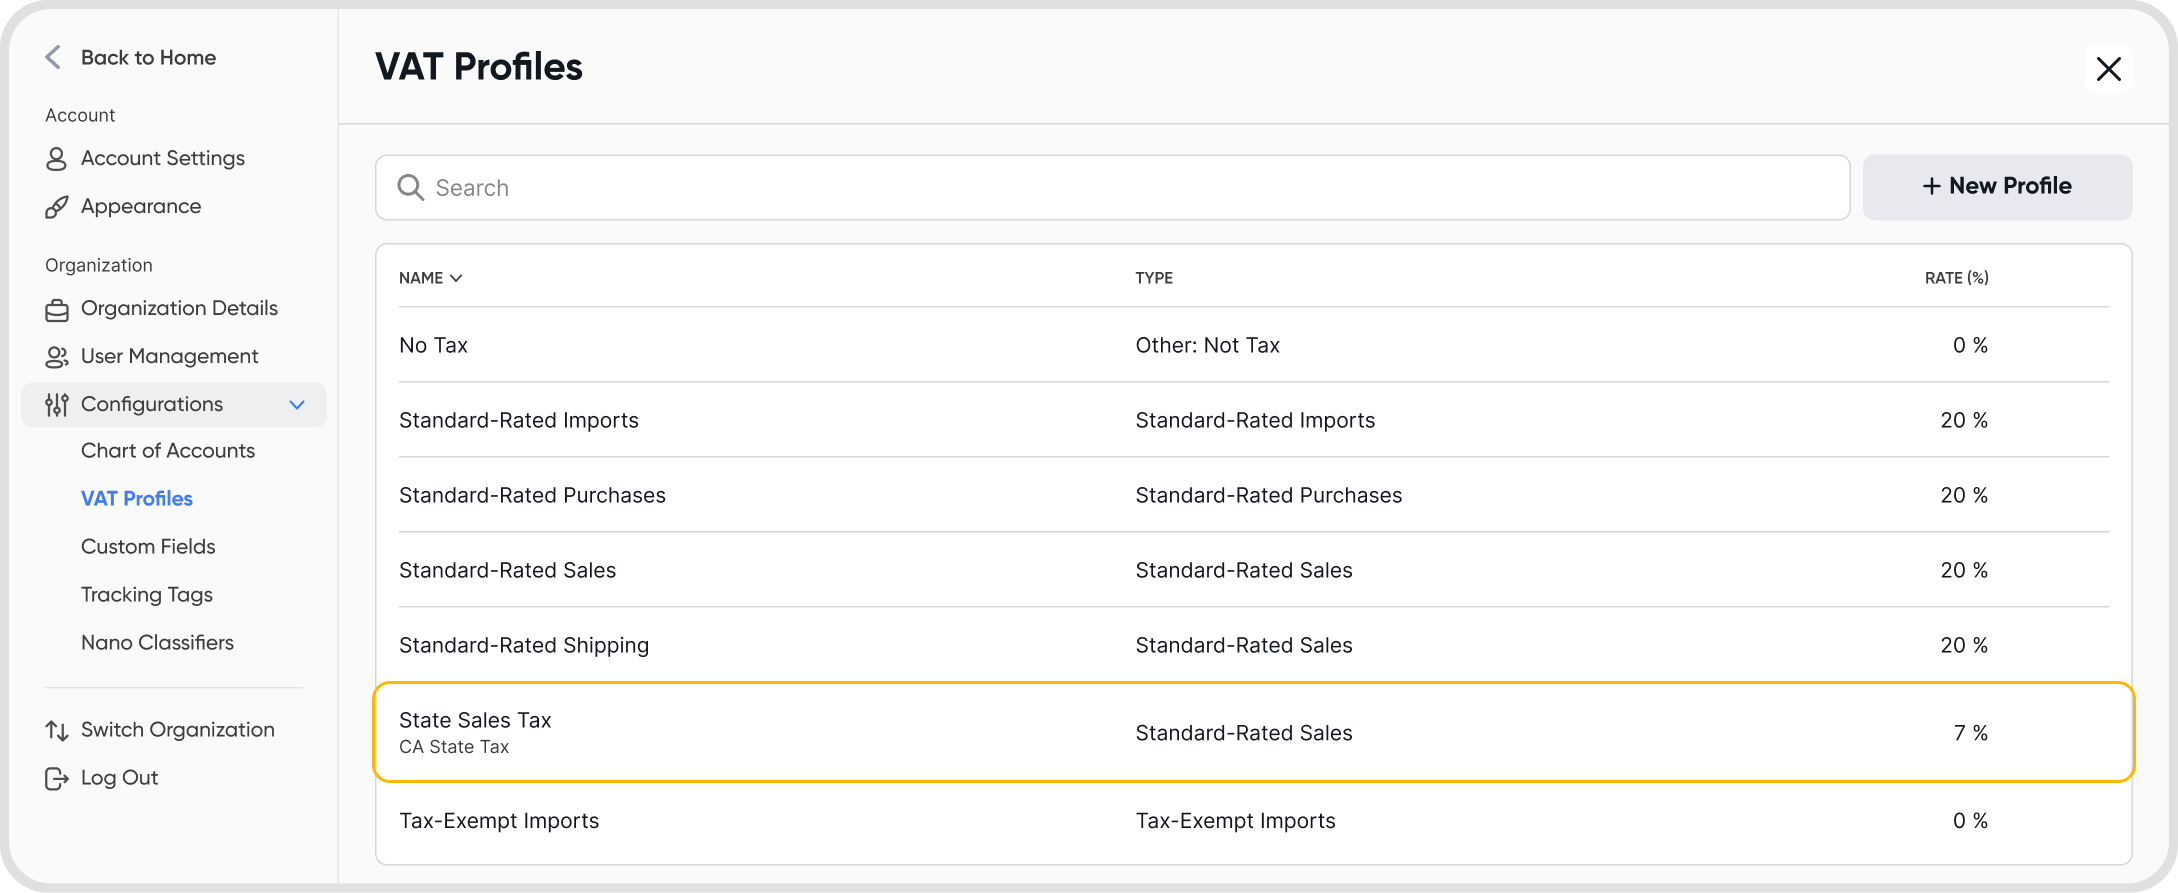Open the State Sales Tax profile row

pyautogui.click(x=1253, y=733)
